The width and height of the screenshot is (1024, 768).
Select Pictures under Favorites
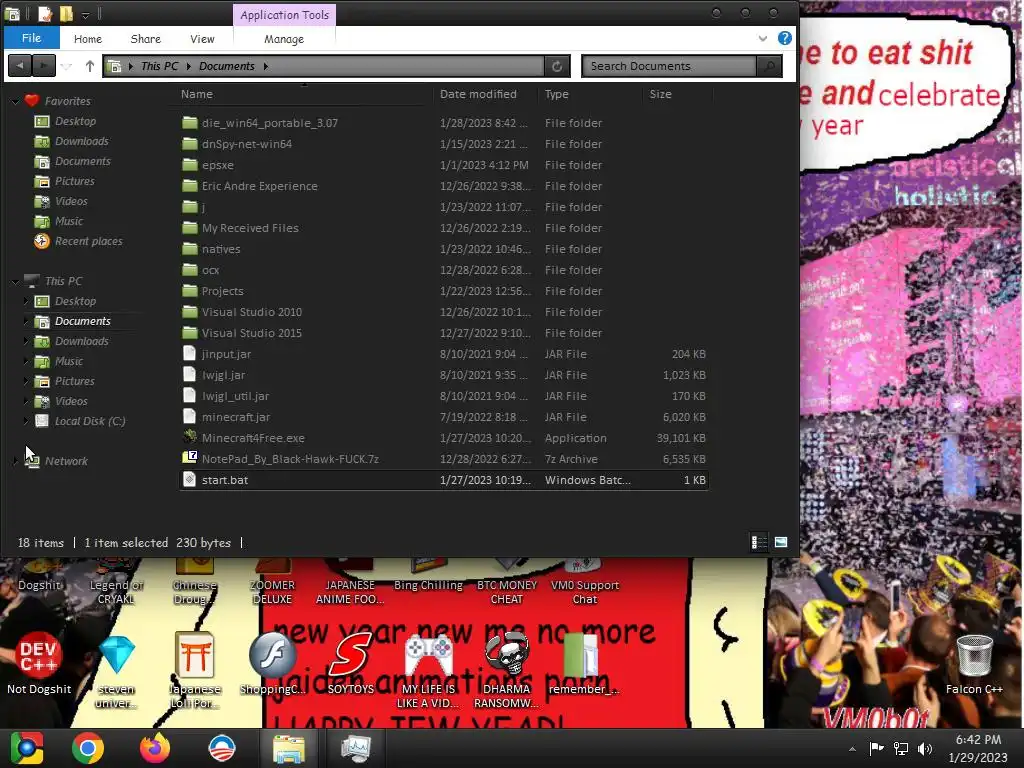coord(74,181)
